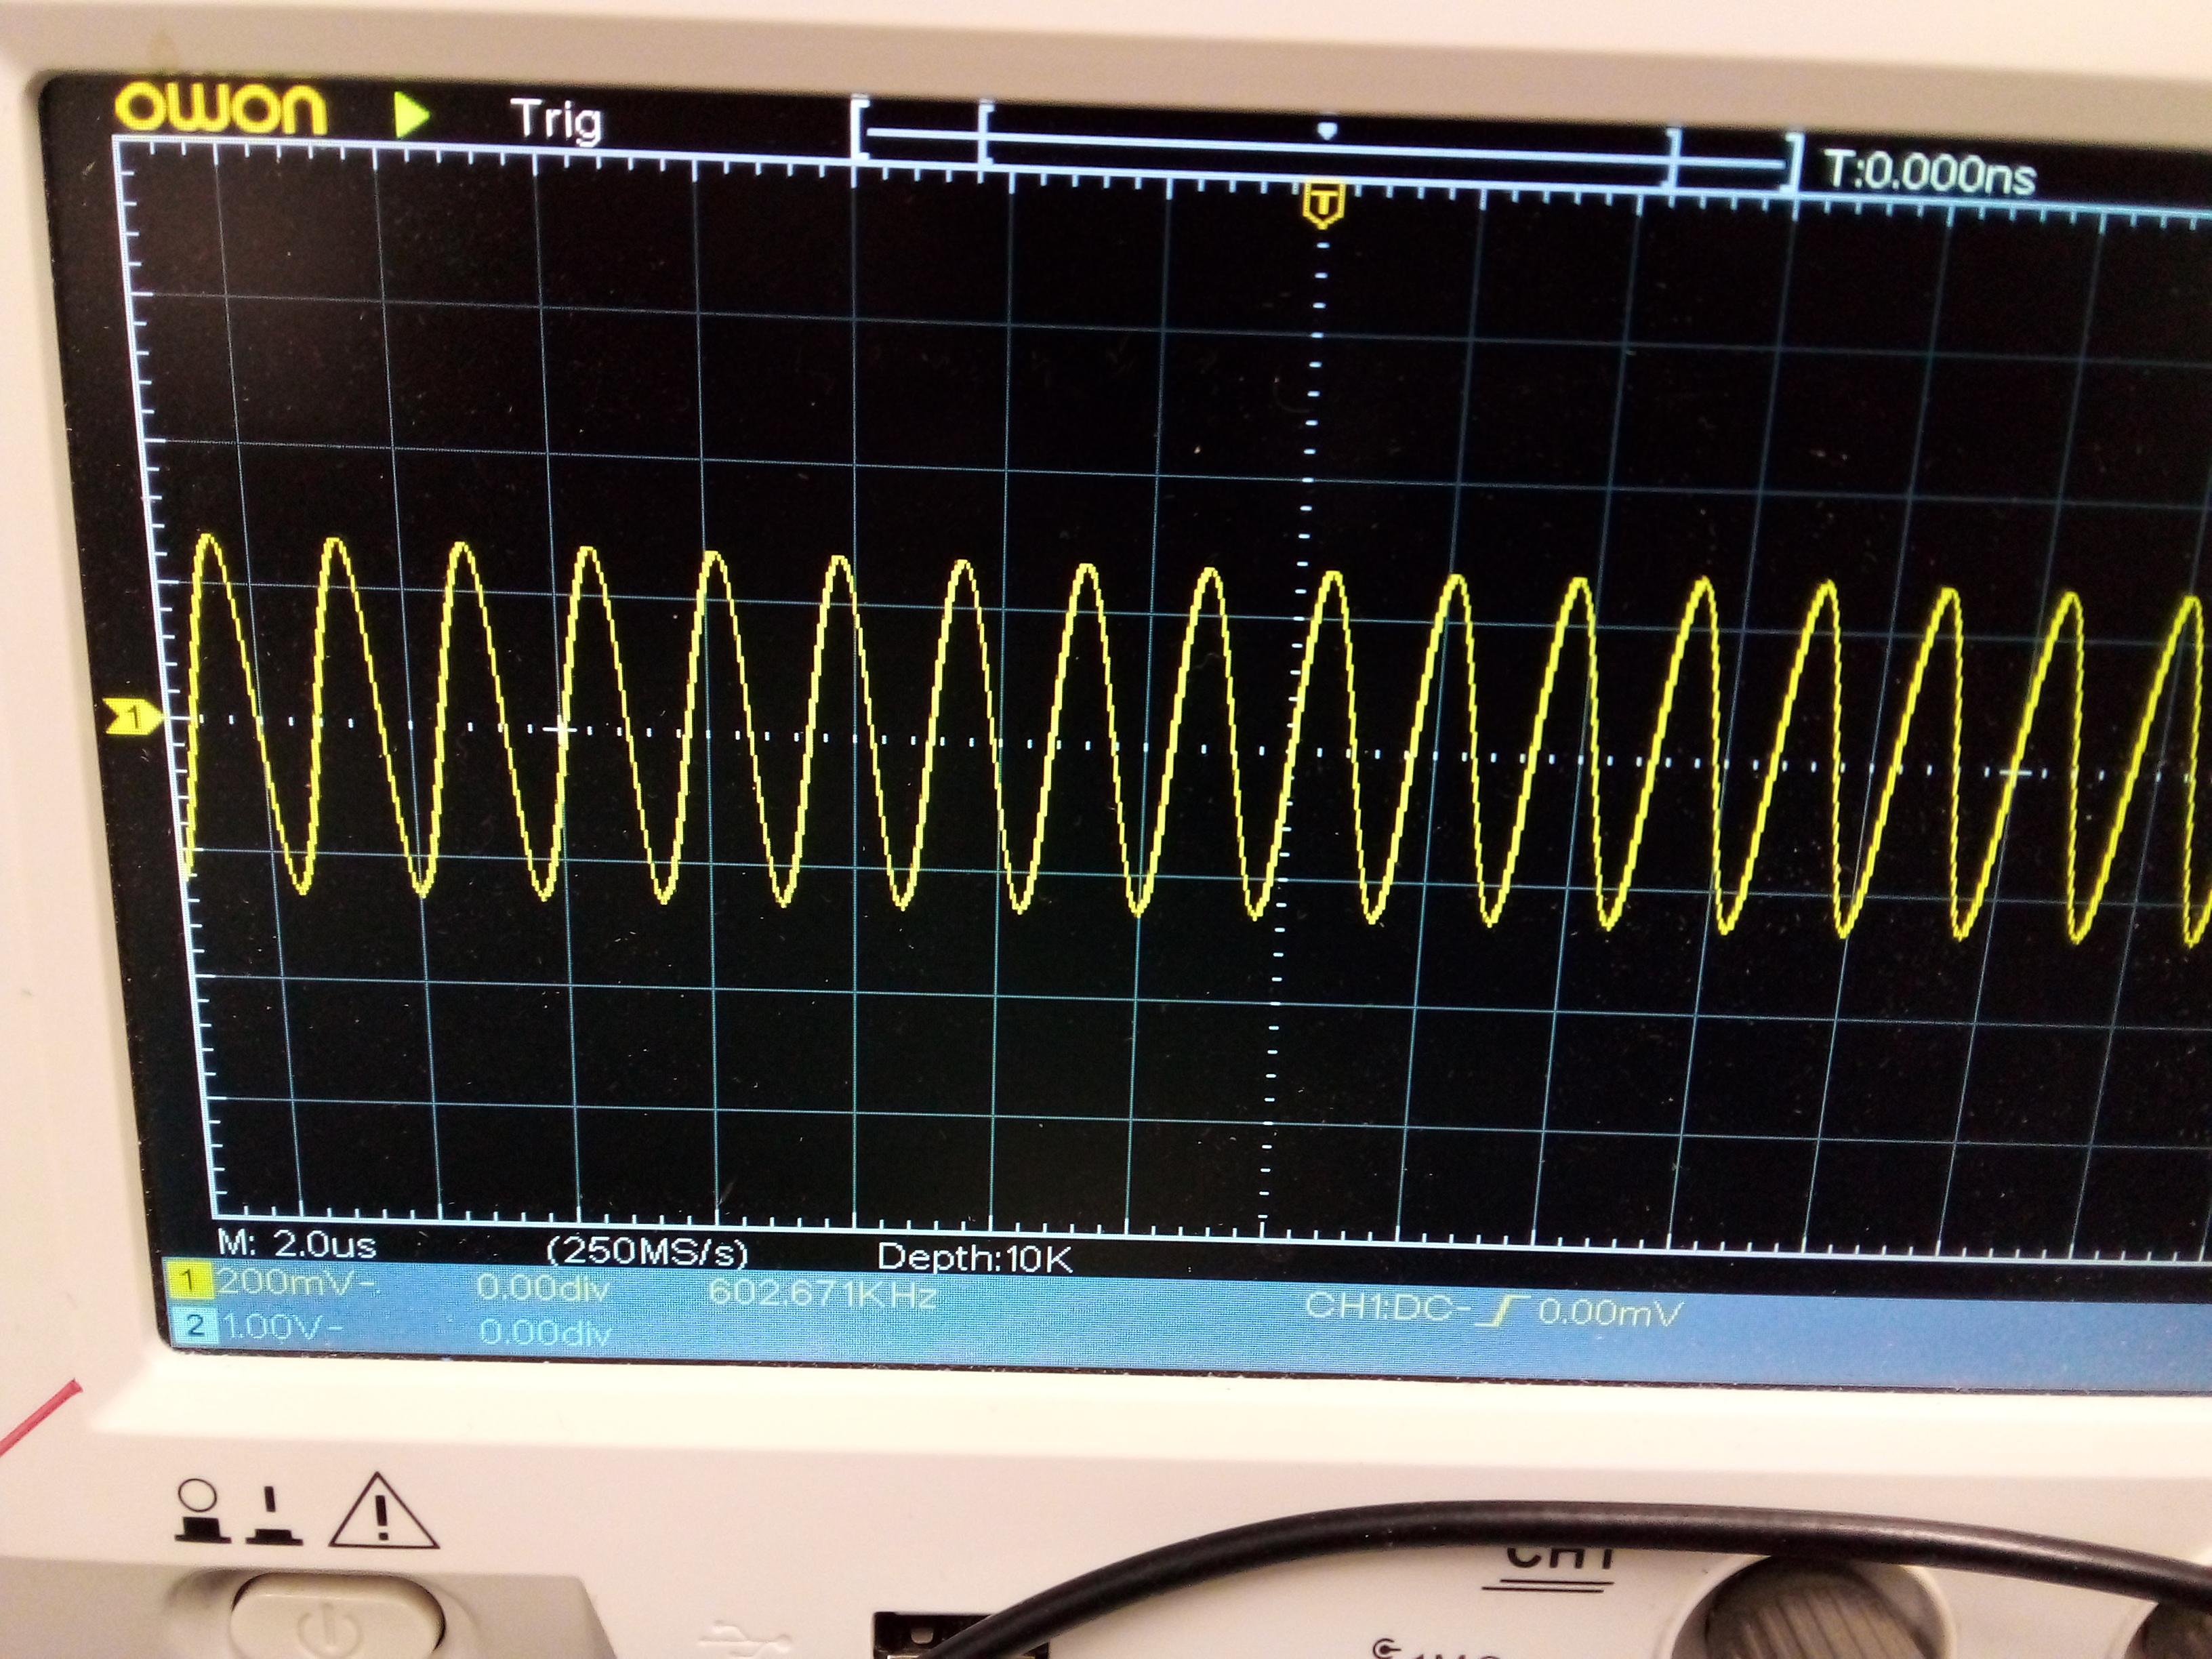
Task: Click the OWON logo
Action: [220, 107]
